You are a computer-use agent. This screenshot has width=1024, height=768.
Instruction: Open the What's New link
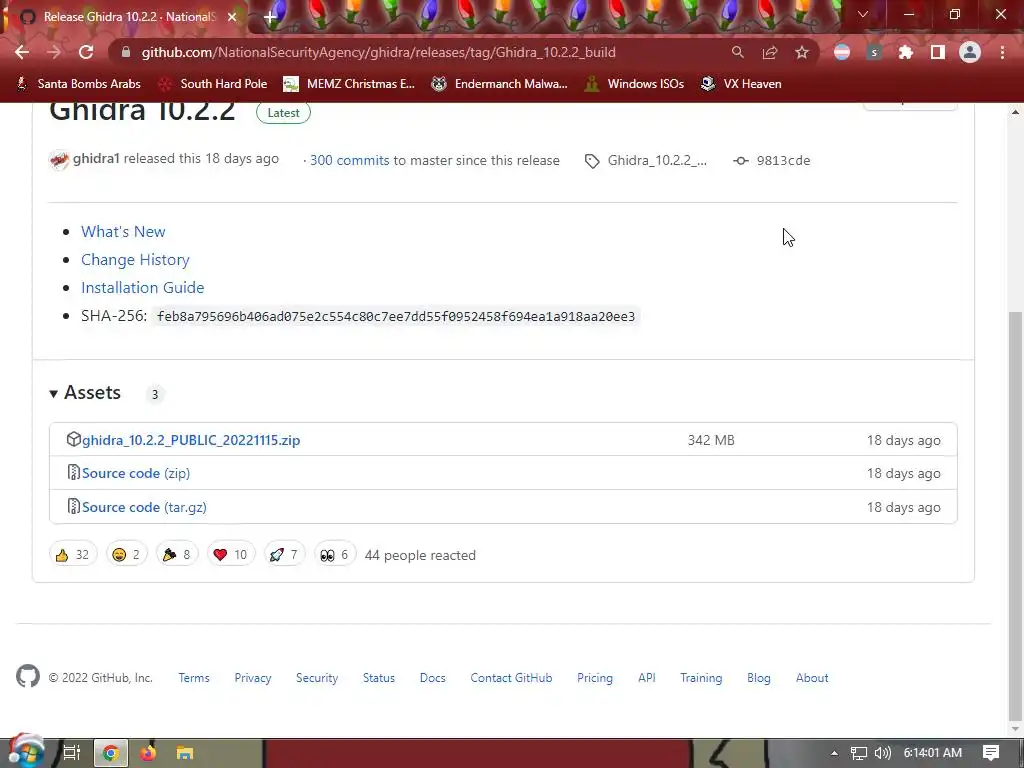[x=123, y=232]
